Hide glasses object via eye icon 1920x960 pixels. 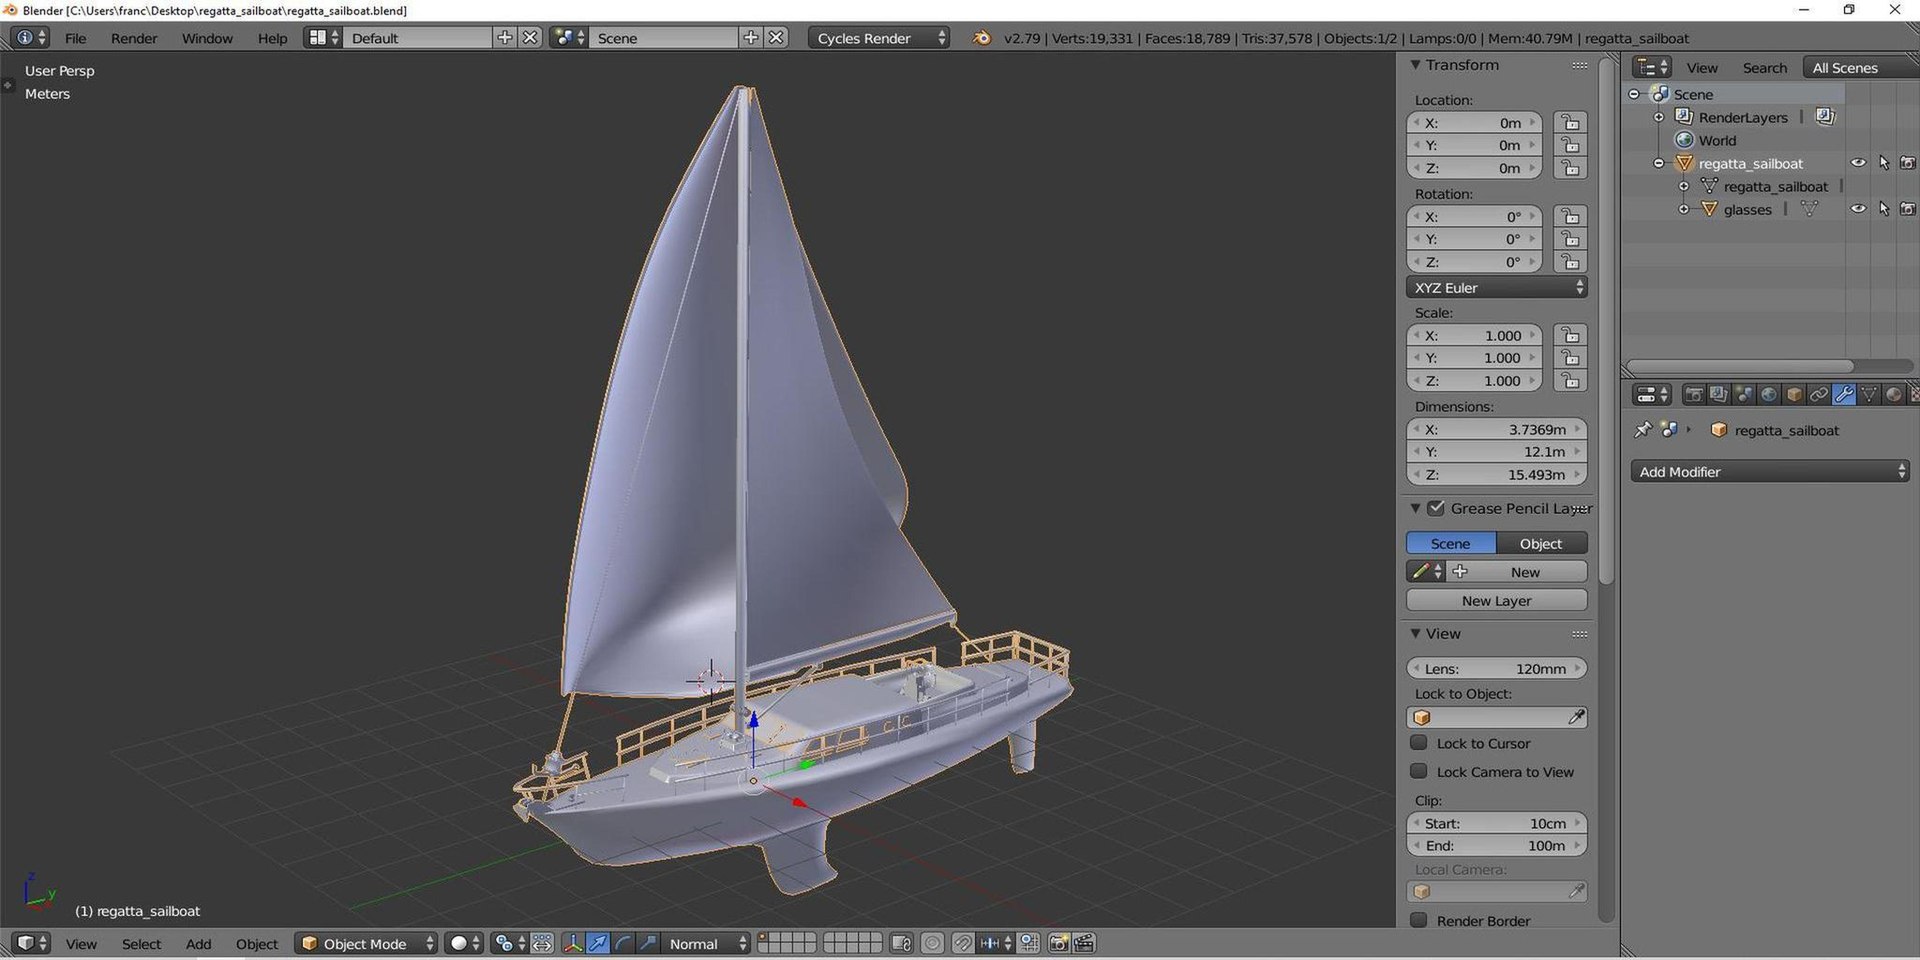point(1858,209)
